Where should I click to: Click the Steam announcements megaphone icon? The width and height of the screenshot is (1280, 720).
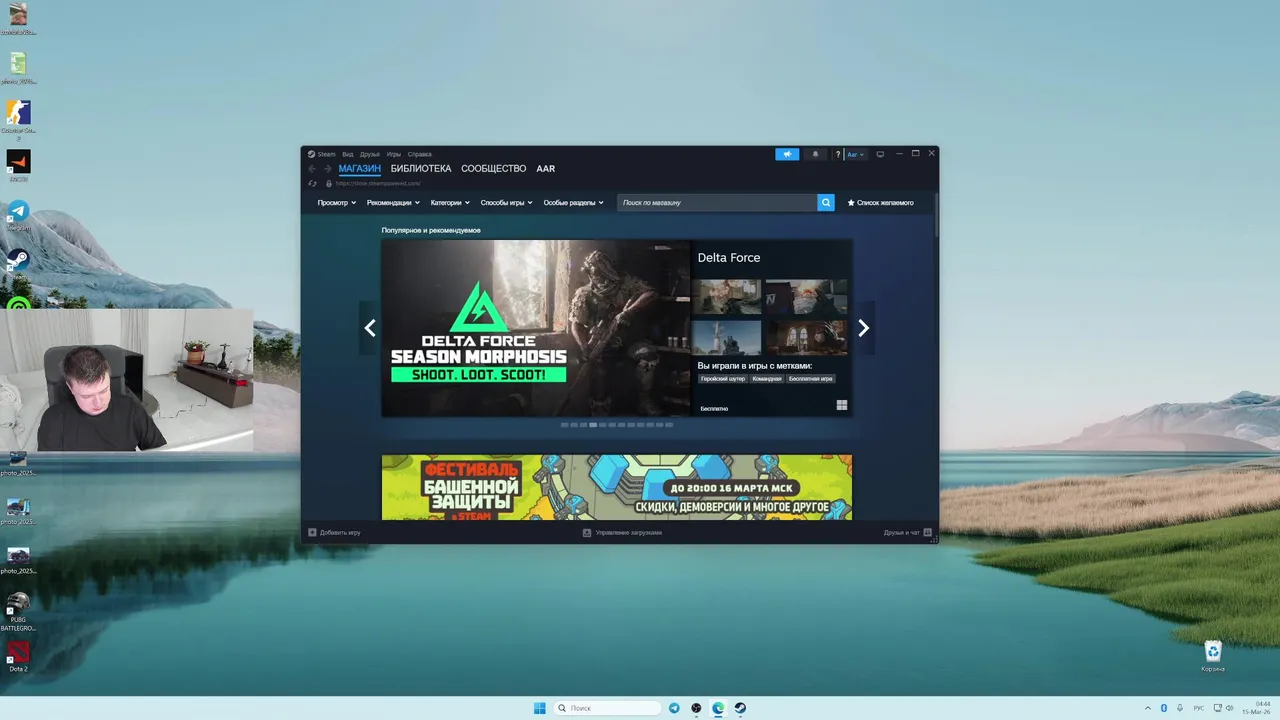coord(787,154)
